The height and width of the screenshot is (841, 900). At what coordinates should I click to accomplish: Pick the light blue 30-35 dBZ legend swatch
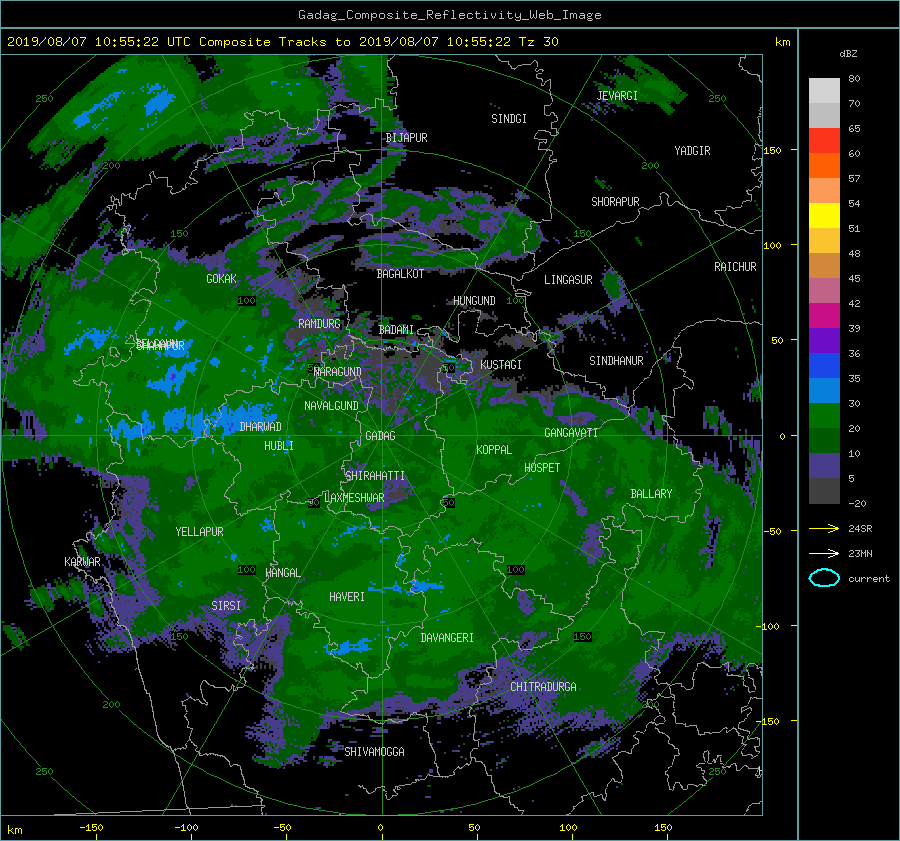coord(824,390)
